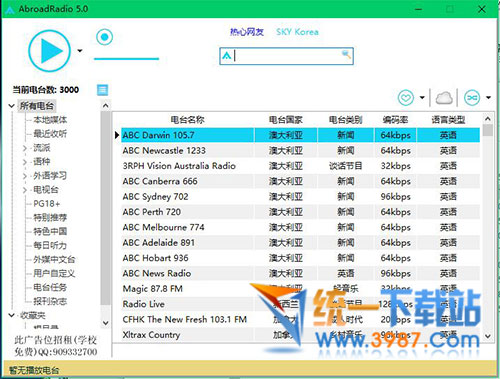Click the AbroadRadio logo icon in search box
The height and width of the screenshot is (379, 500).
[x=227, y=56]
